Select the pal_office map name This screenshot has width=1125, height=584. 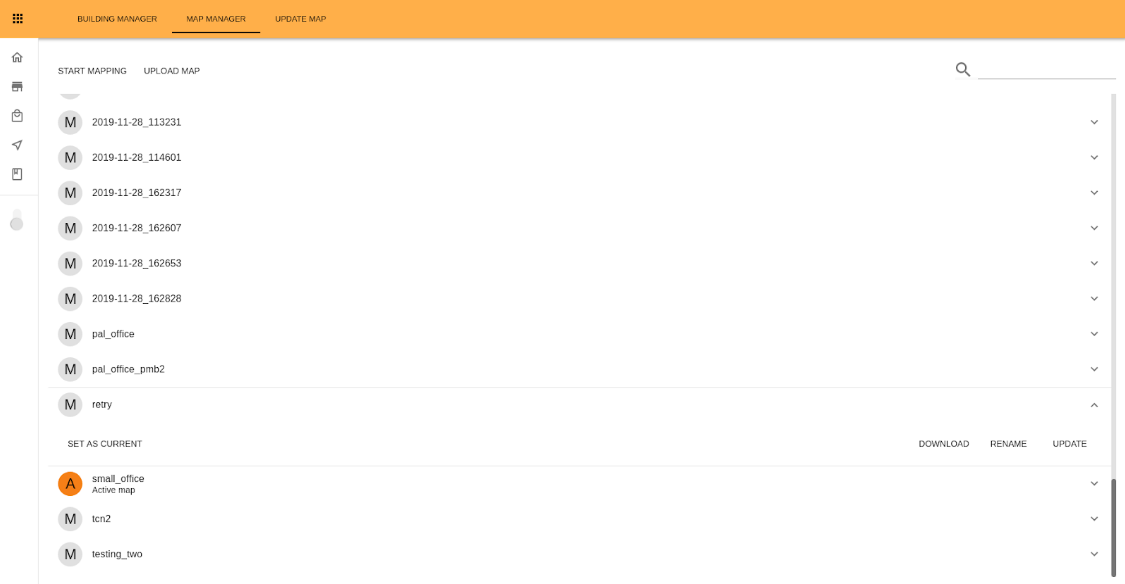[x=113, y=334]
